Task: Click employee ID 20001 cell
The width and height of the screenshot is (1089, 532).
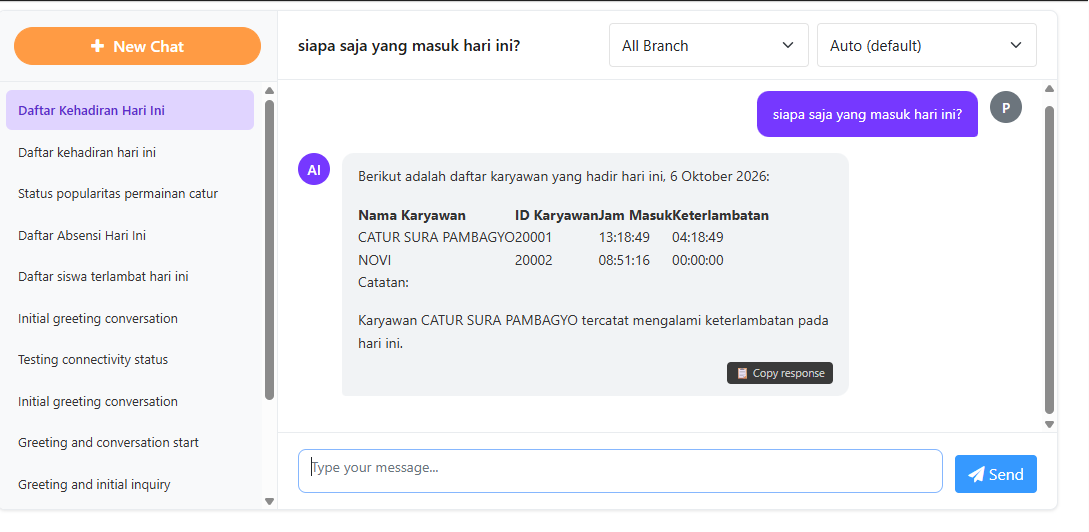Action: 533,238
